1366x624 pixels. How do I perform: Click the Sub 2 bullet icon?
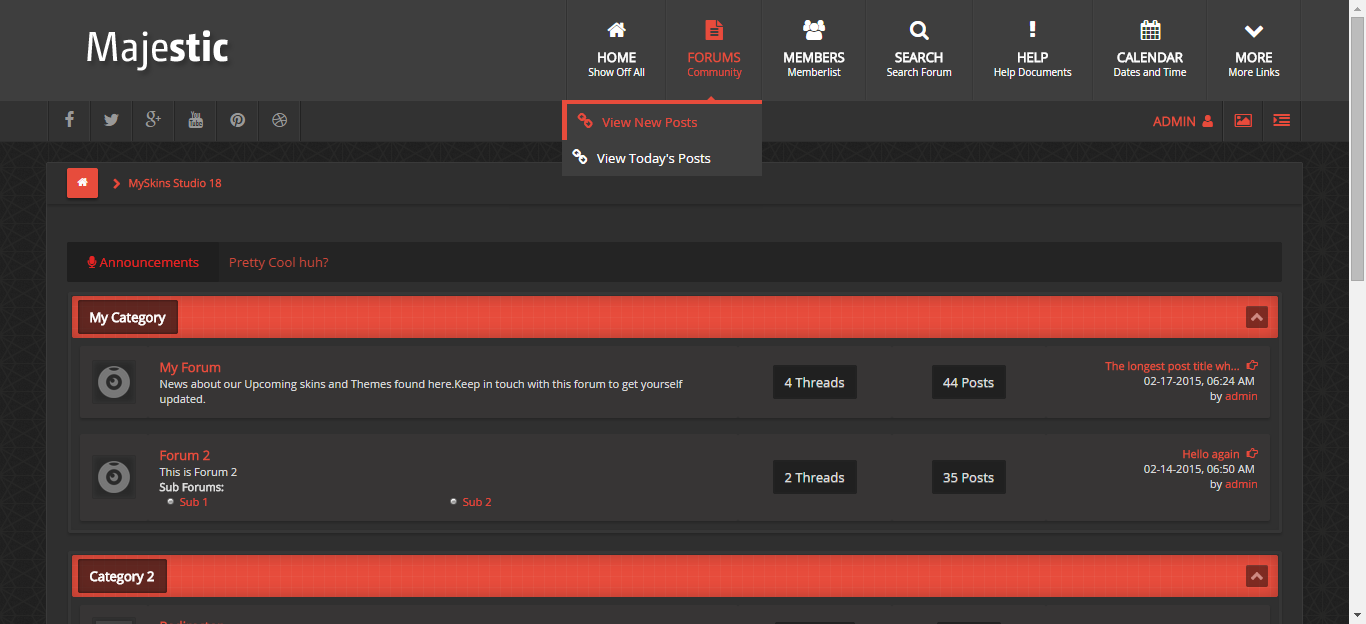[x=454, y=502]
